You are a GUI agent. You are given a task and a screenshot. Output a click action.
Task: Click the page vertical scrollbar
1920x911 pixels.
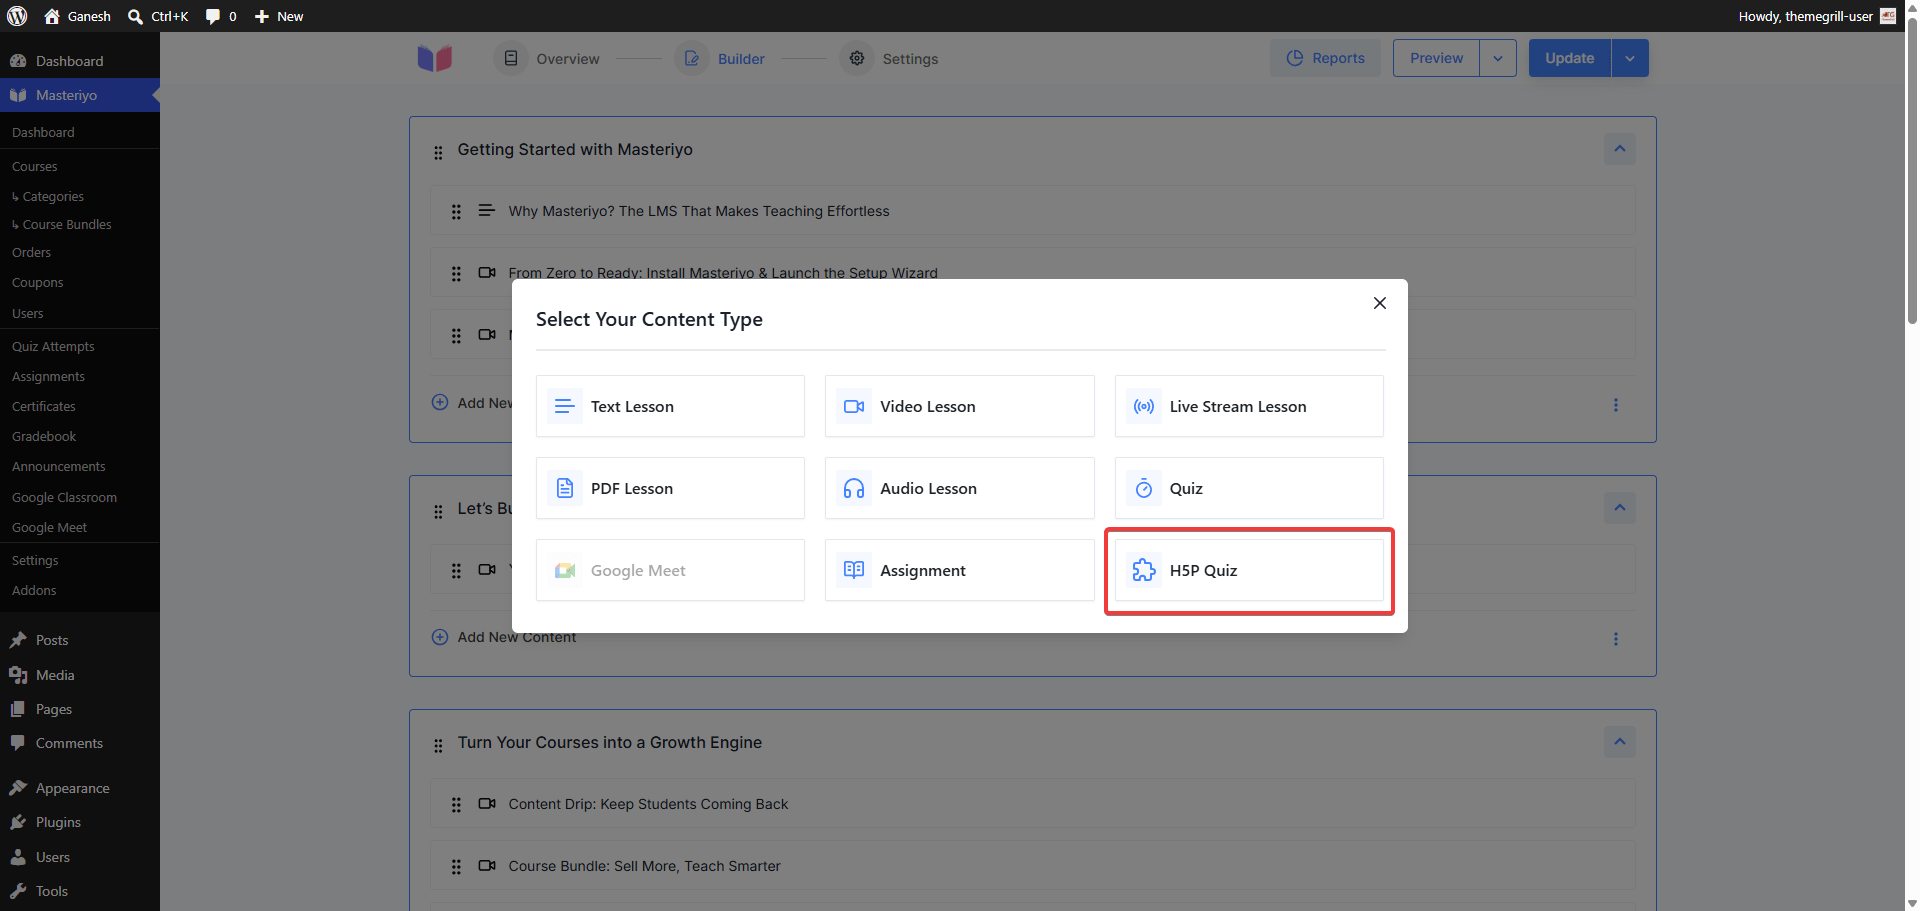[x=1912, y=170]
